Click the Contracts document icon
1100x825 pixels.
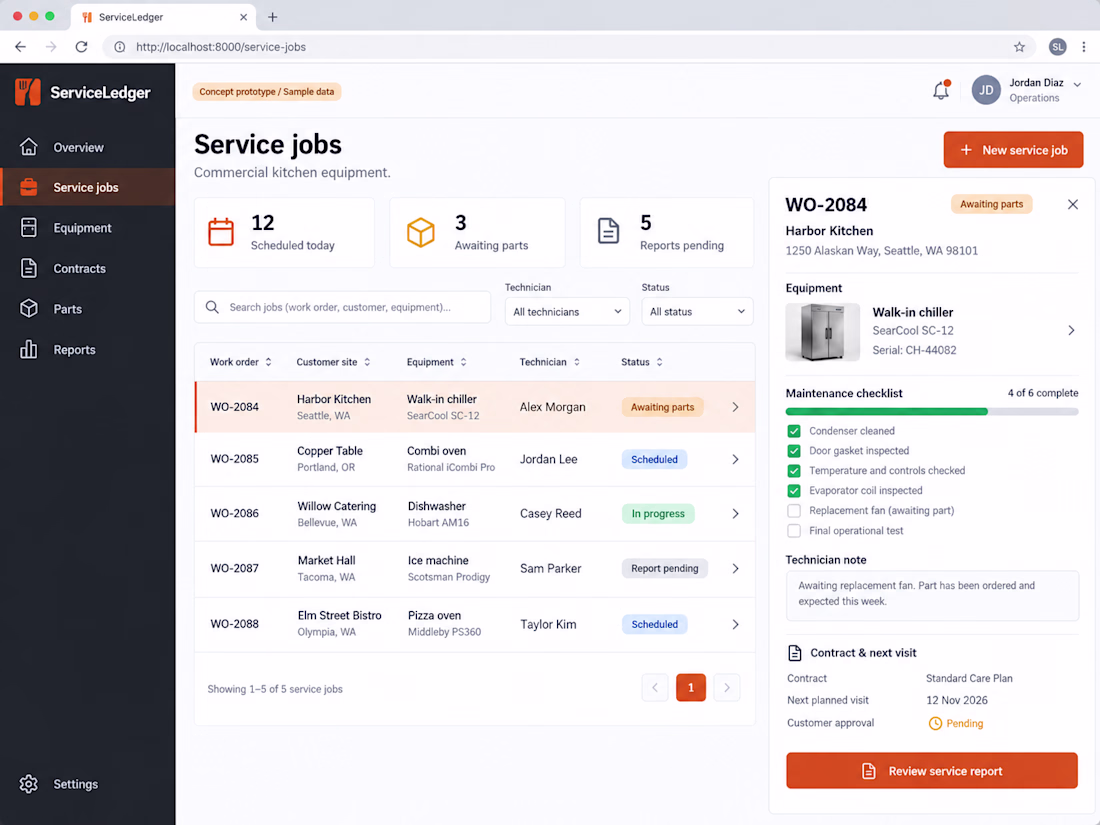click(x=29, y=268)
